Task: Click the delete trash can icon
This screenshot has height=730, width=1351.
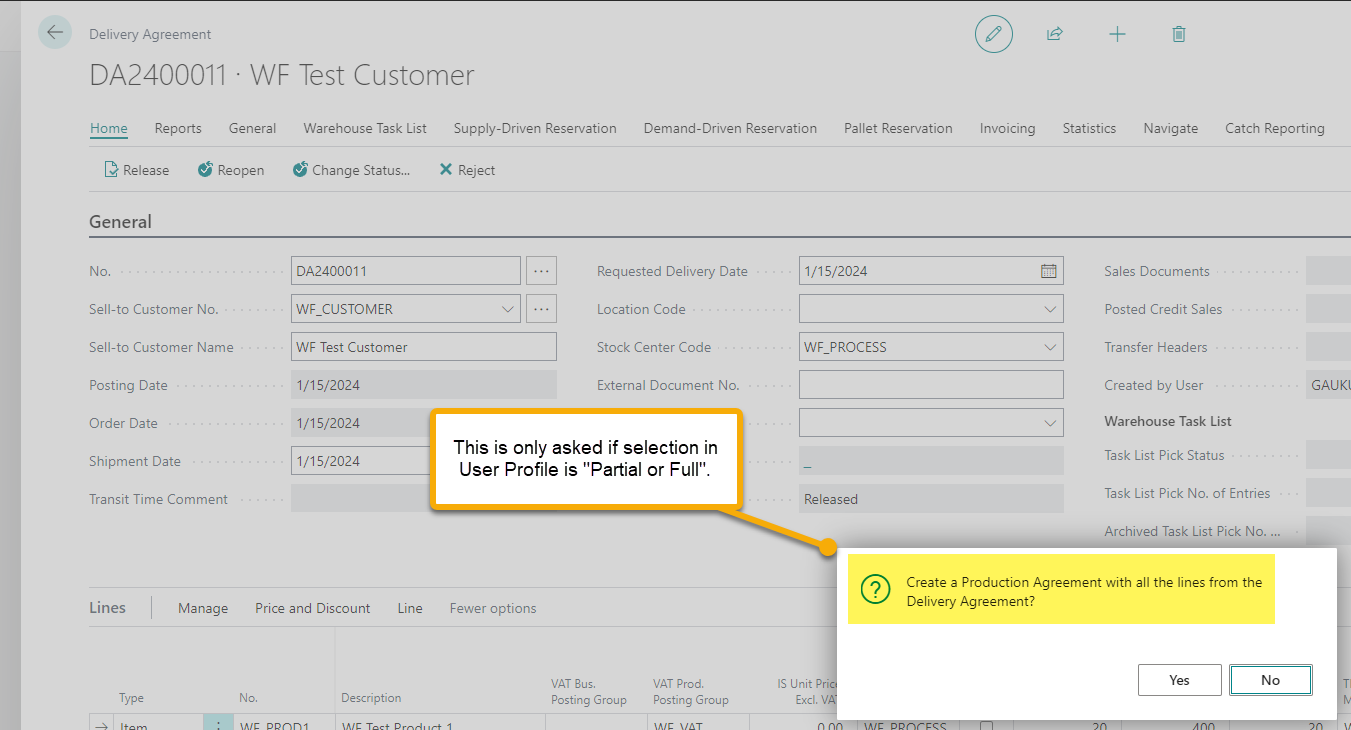Action: [x=1179, y=34]
